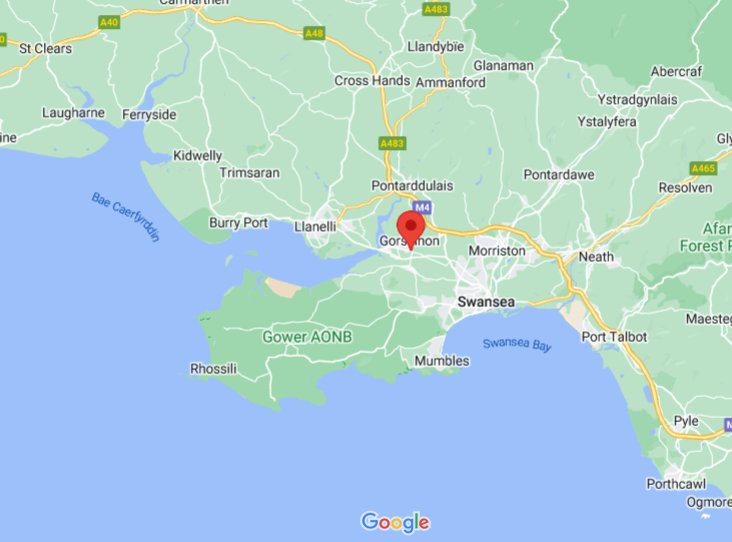
Task: Click the Bae Caerfyrddin bay label
Action: 126,217
